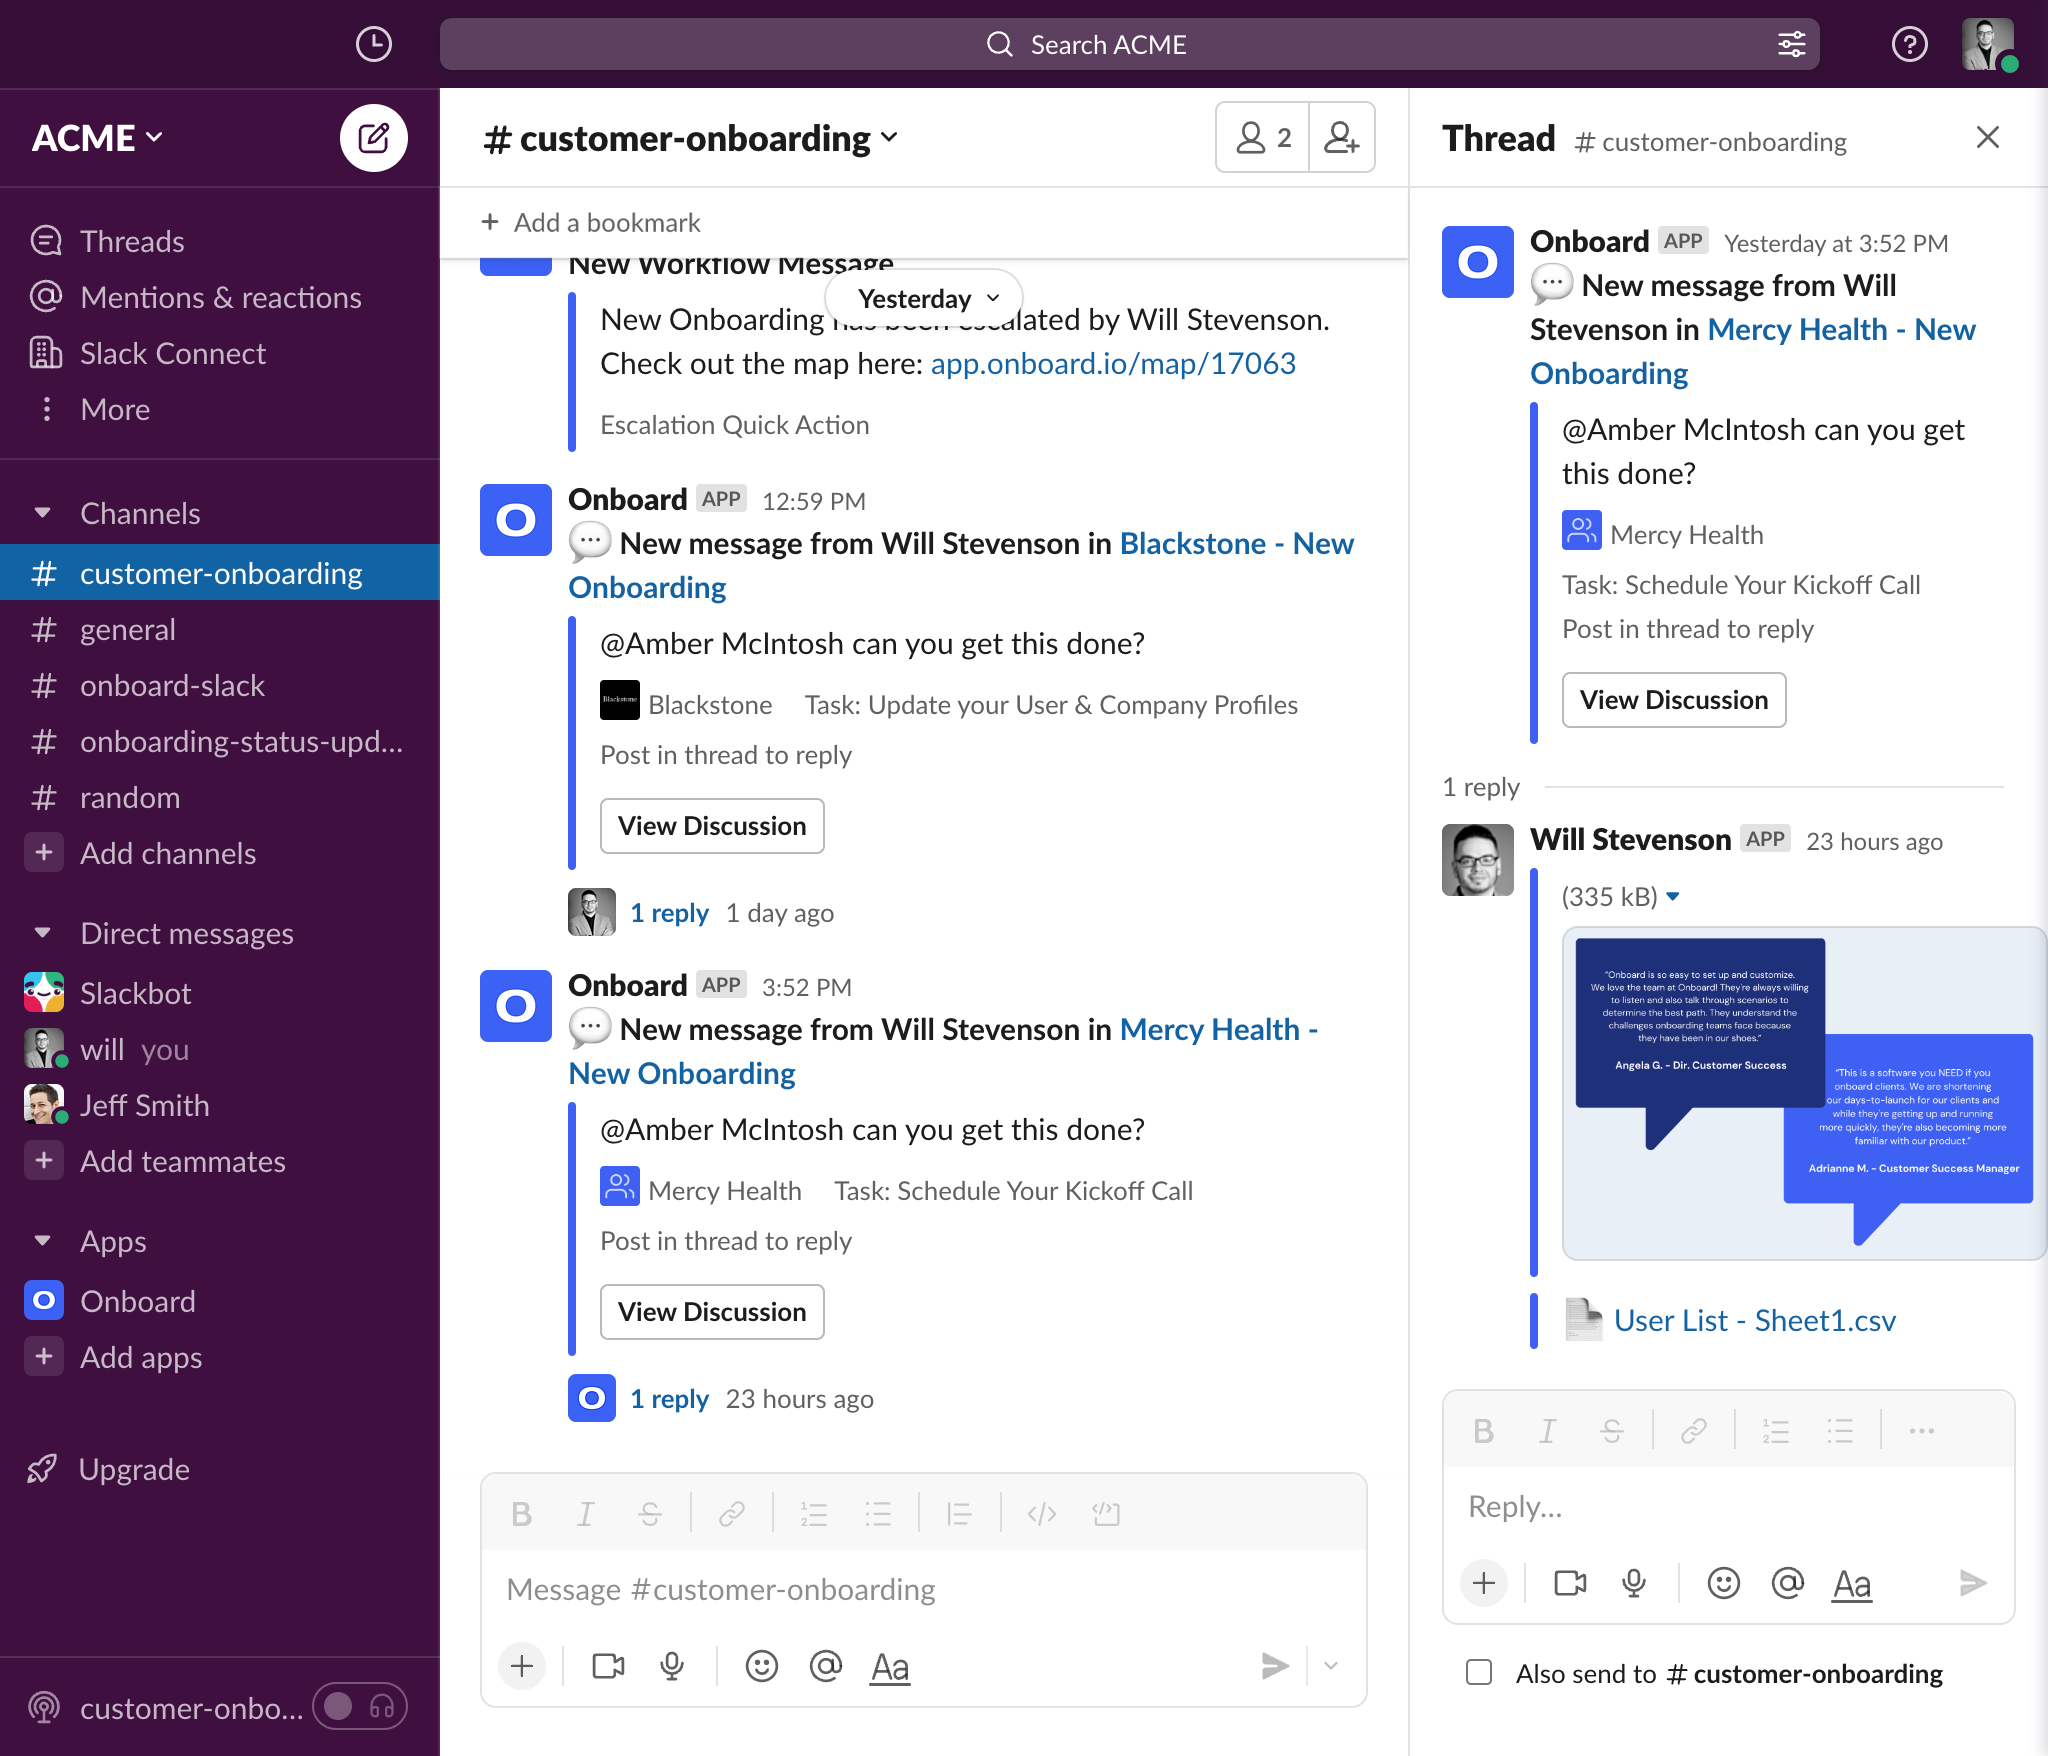Collapse the Apps section

coord(42,1241)
